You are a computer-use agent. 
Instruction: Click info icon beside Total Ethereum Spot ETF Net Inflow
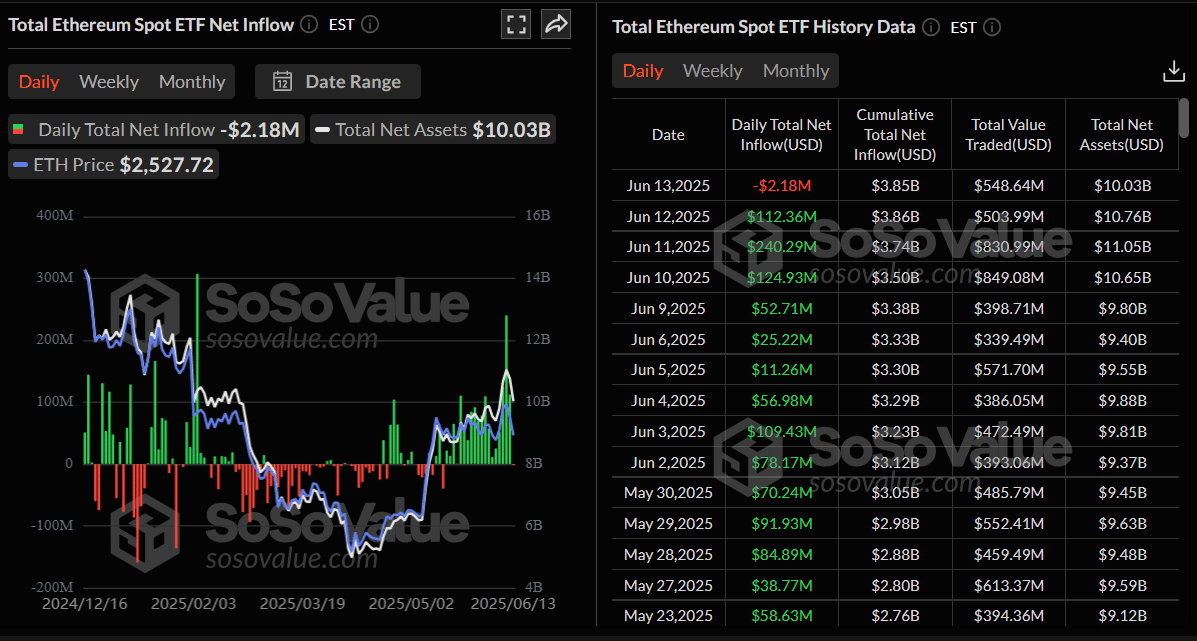point(309,24)
